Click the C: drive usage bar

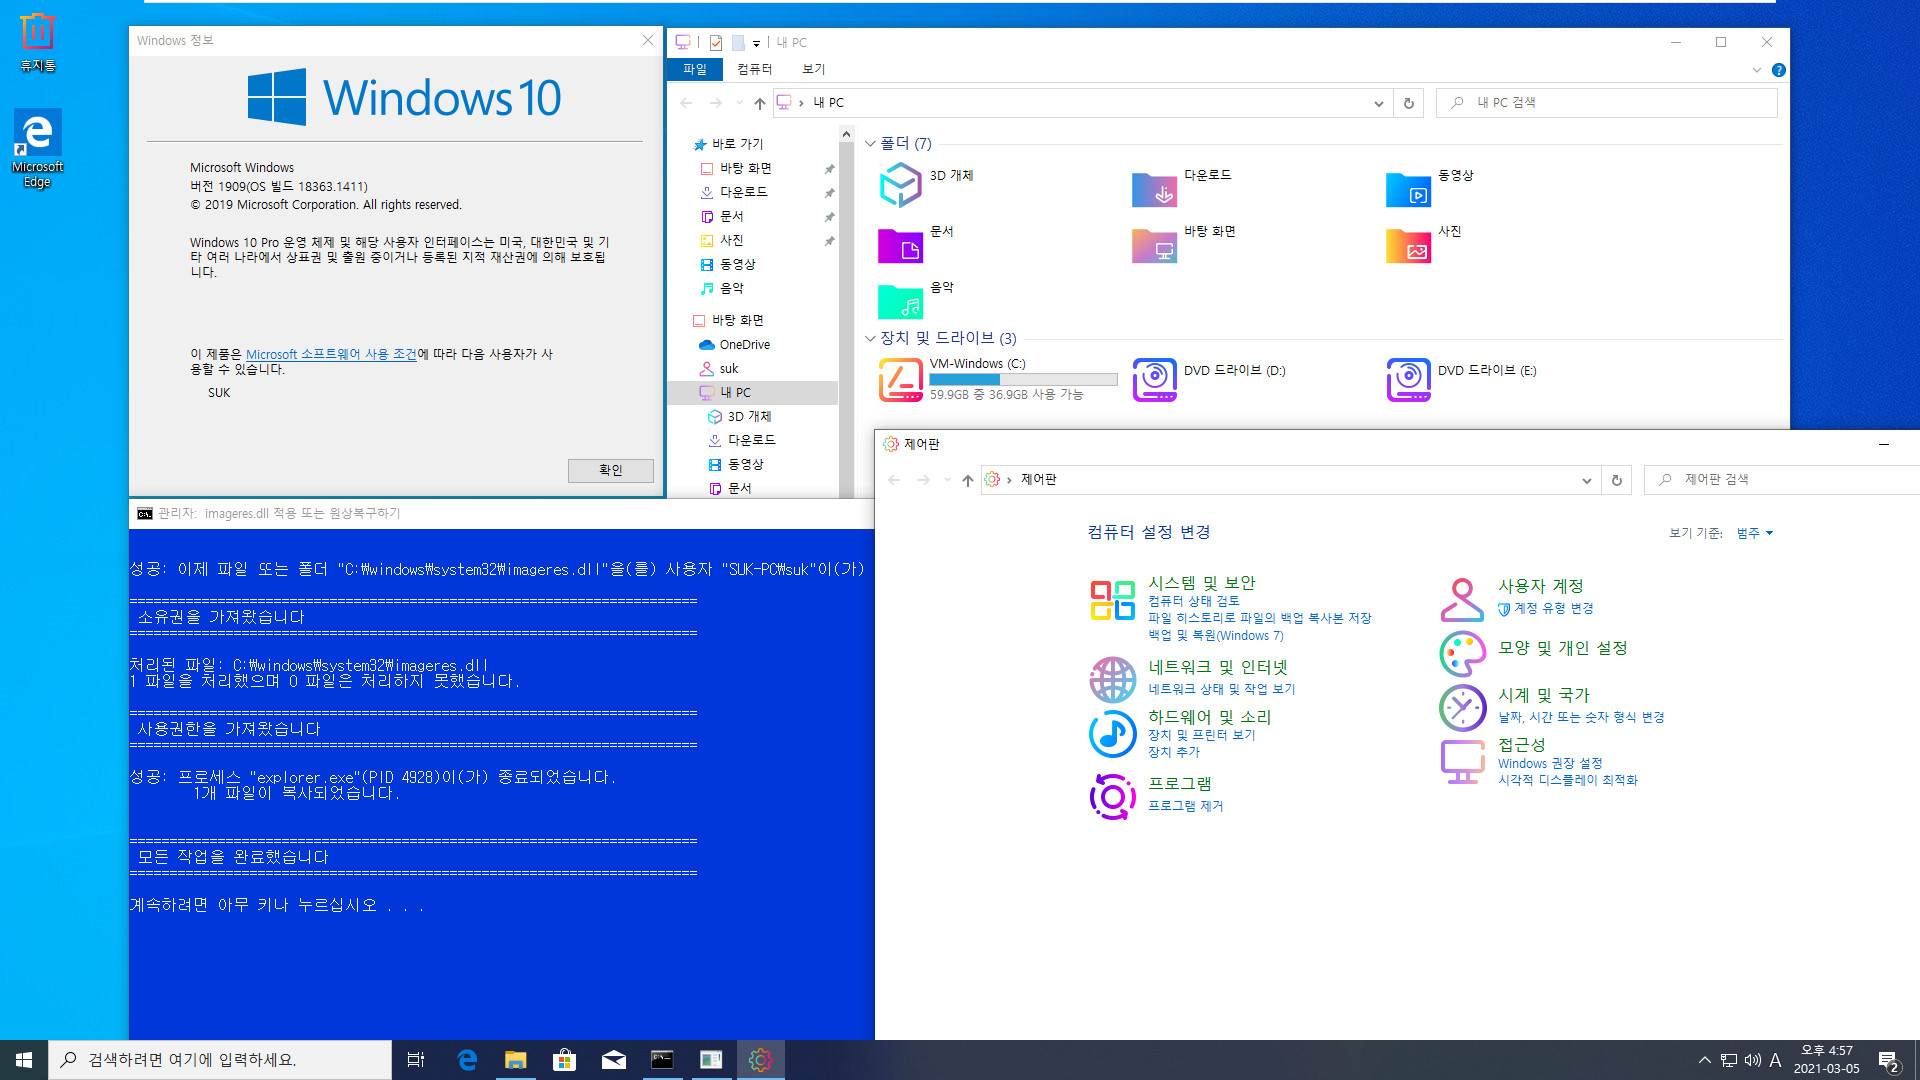pyautogui.click(x=1023, y=379)
